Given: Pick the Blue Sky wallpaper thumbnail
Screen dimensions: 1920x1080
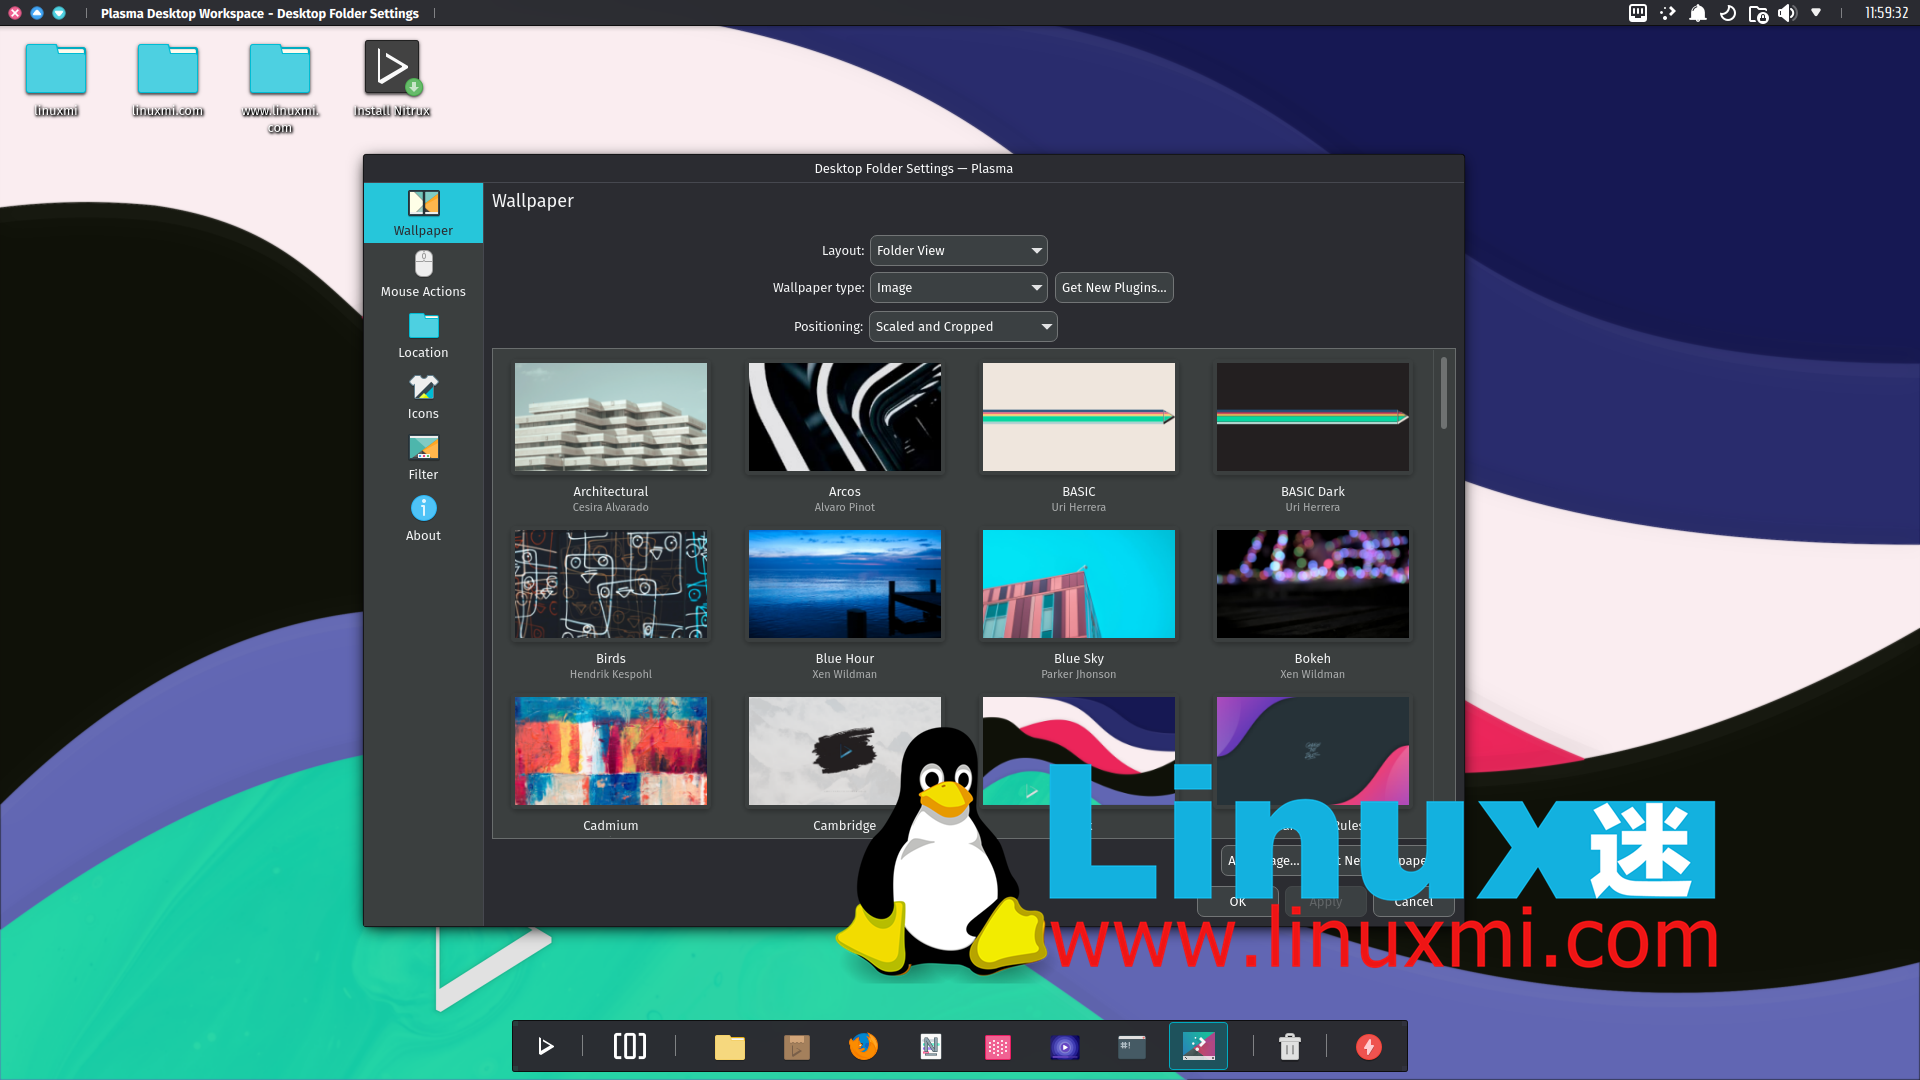Looking at the screenshot, I should click(1078, 584).
